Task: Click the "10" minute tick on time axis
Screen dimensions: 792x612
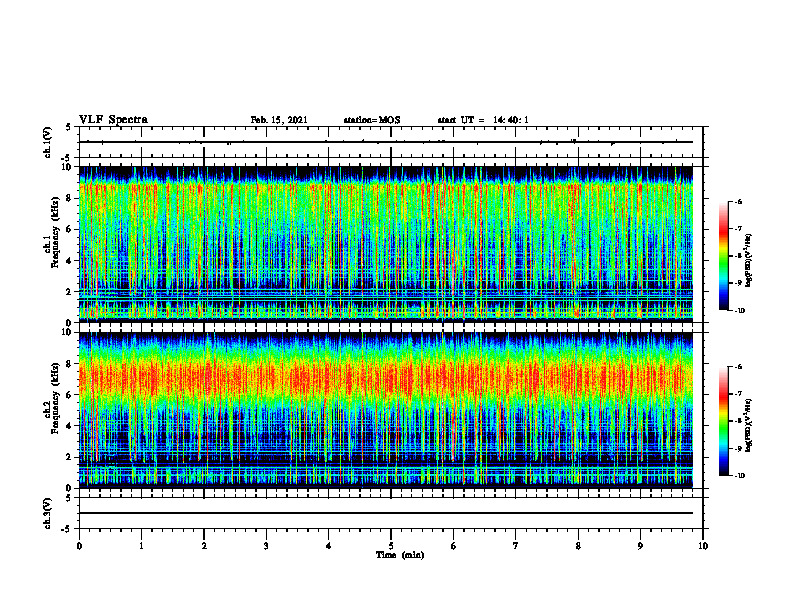Action: coord(703,546)
